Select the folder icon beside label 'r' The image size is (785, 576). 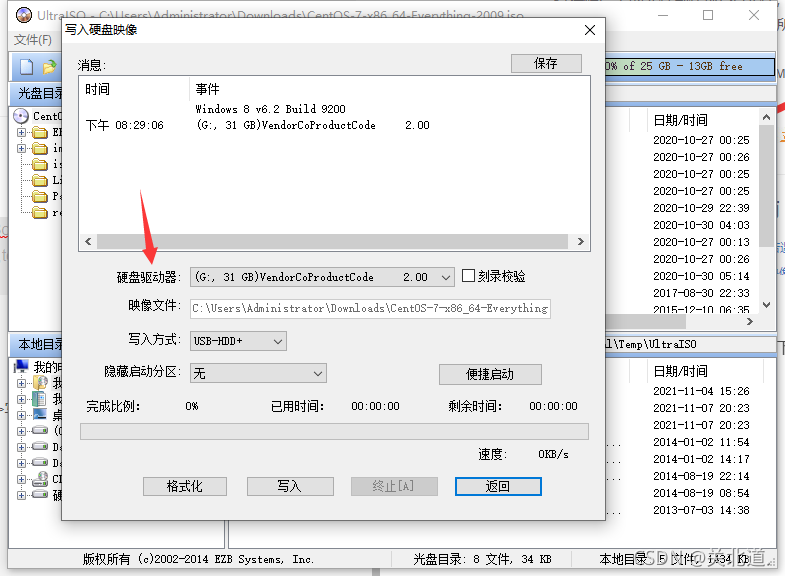click(x=40, y=213)
